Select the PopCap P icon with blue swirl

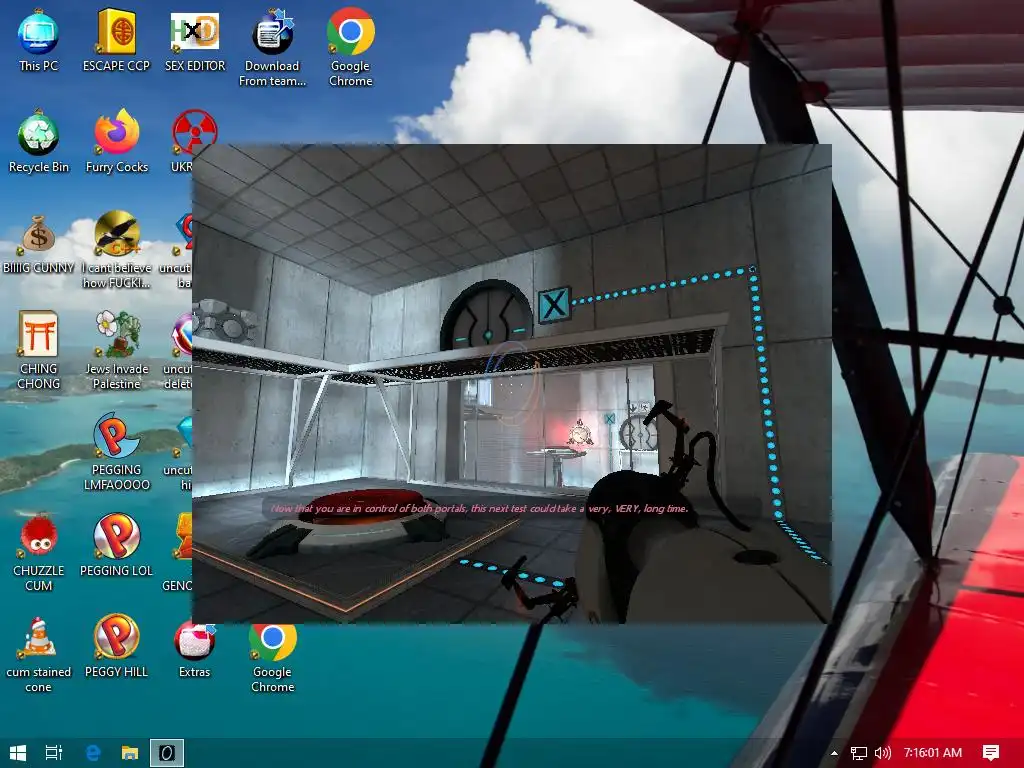(x=116, y=451)
